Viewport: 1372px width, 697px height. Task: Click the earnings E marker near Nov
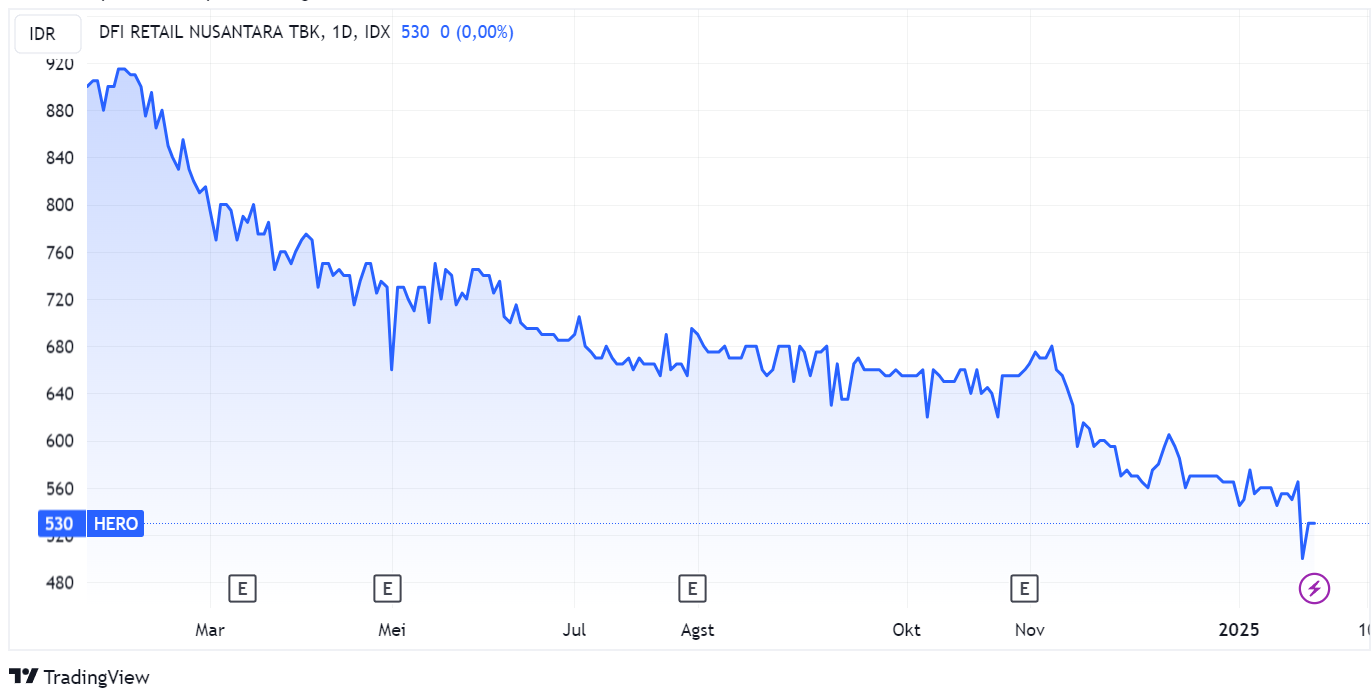click(1024, 588)
